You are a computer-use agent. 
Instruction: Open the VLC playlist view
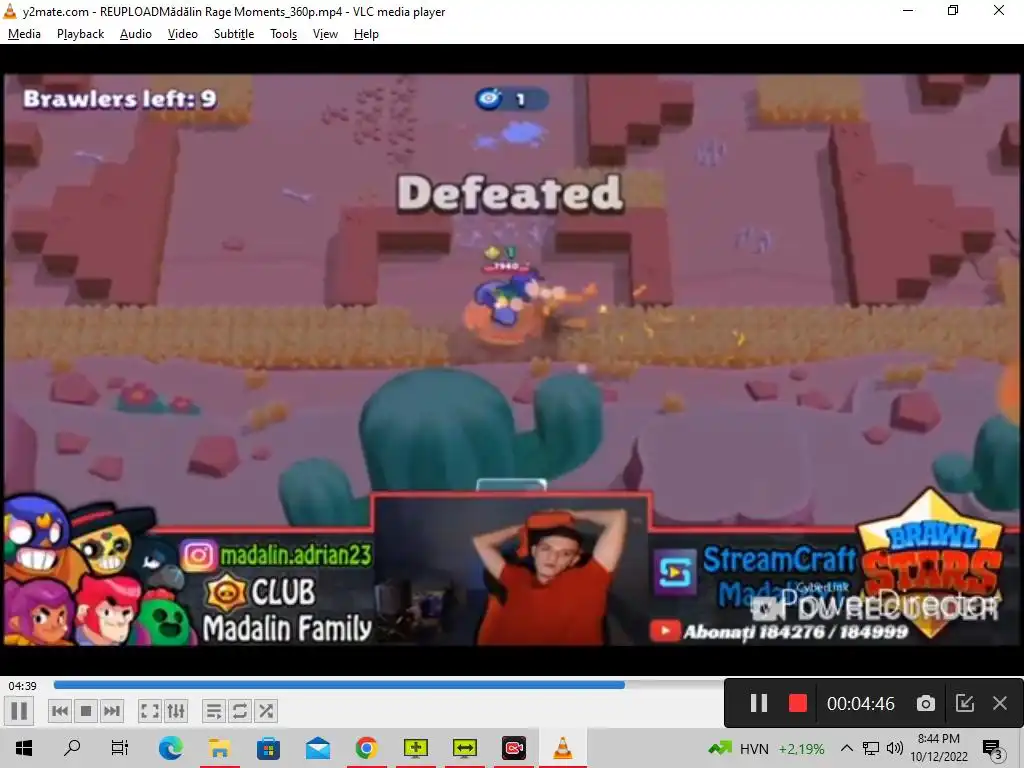click(x=214, y=711)
